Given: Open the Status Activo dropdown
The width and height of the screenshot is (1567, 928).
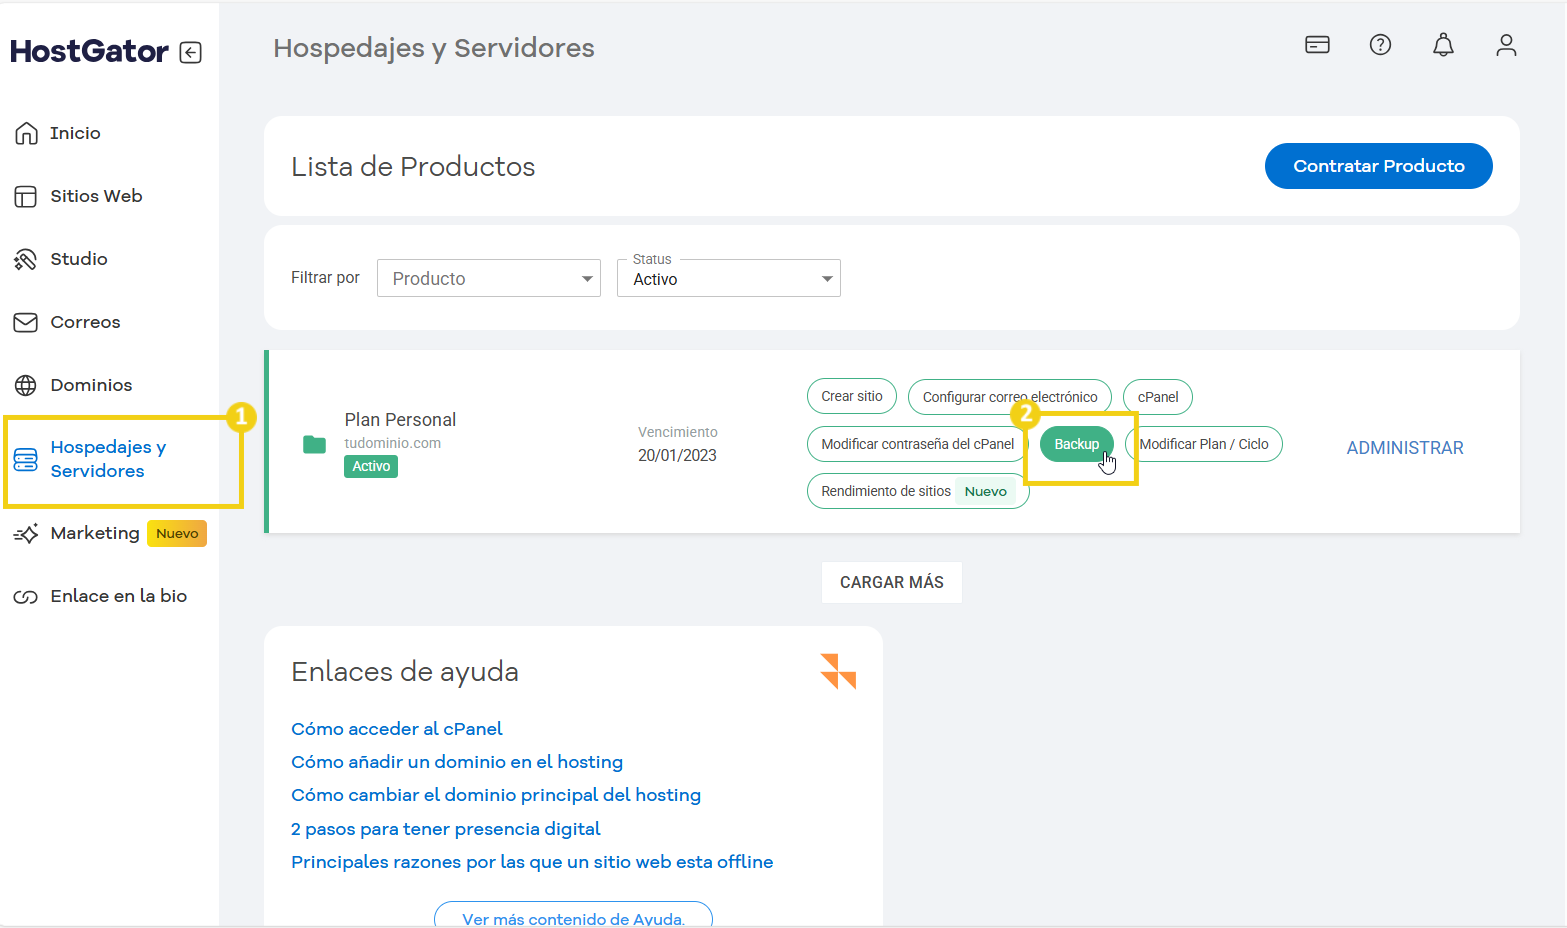Looking at the screenshot, I should point(728,278).
